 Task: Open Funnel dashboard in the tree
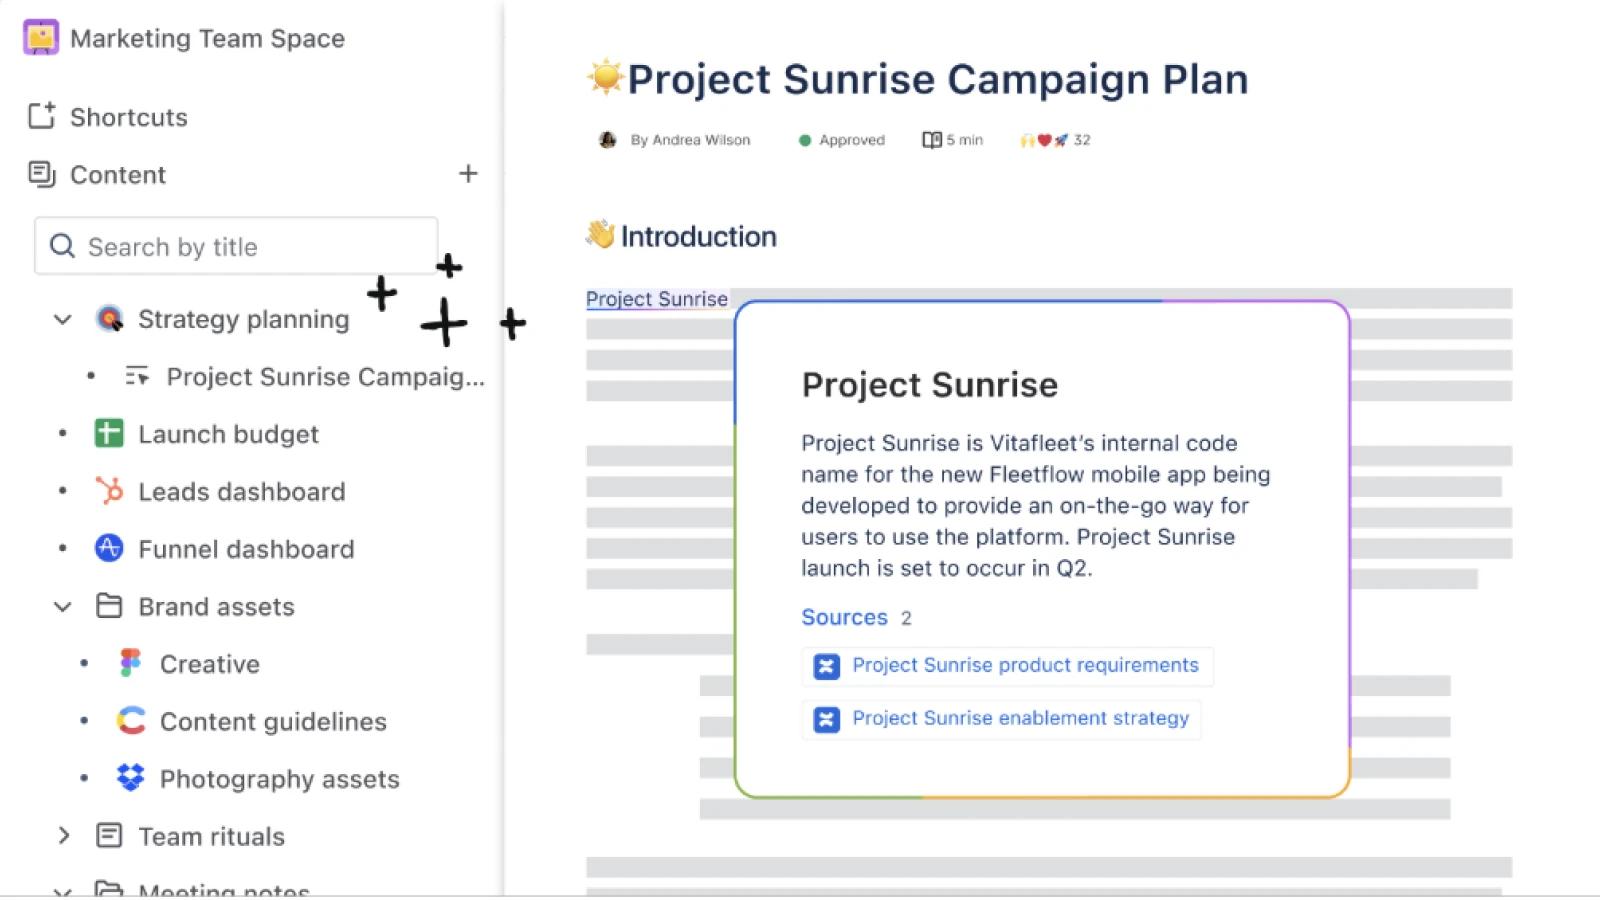tap(246, 549)
